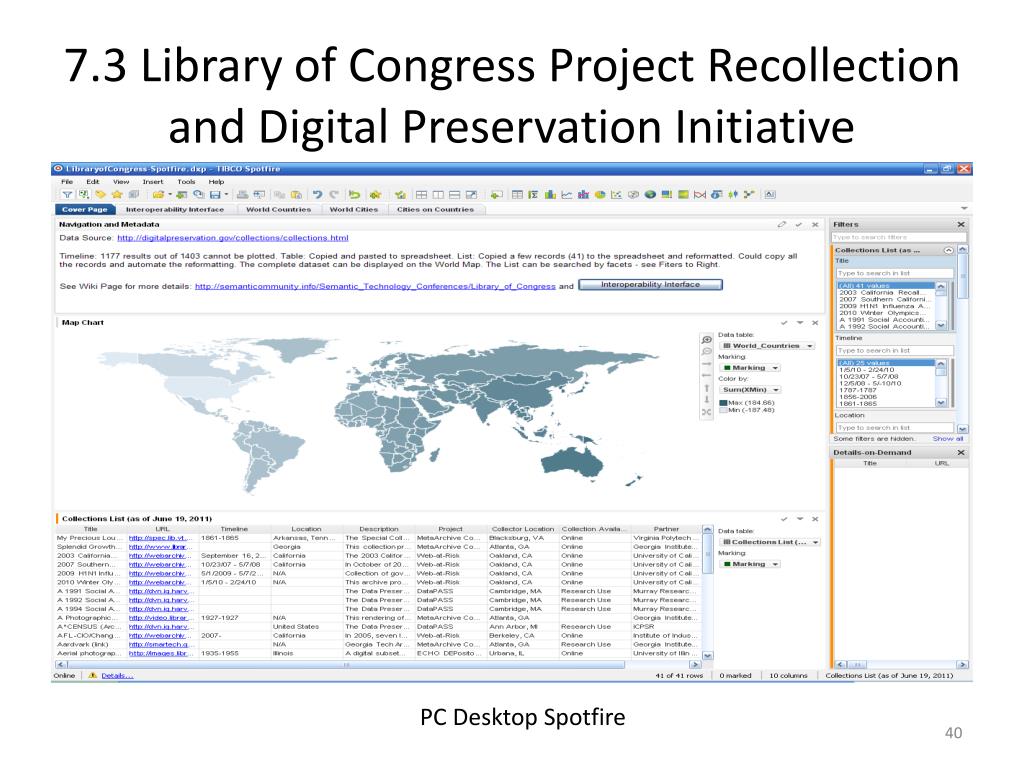Switch to the Interoperability Interface tab
The height and width of the screenshot is (768, 1024).
174,210
